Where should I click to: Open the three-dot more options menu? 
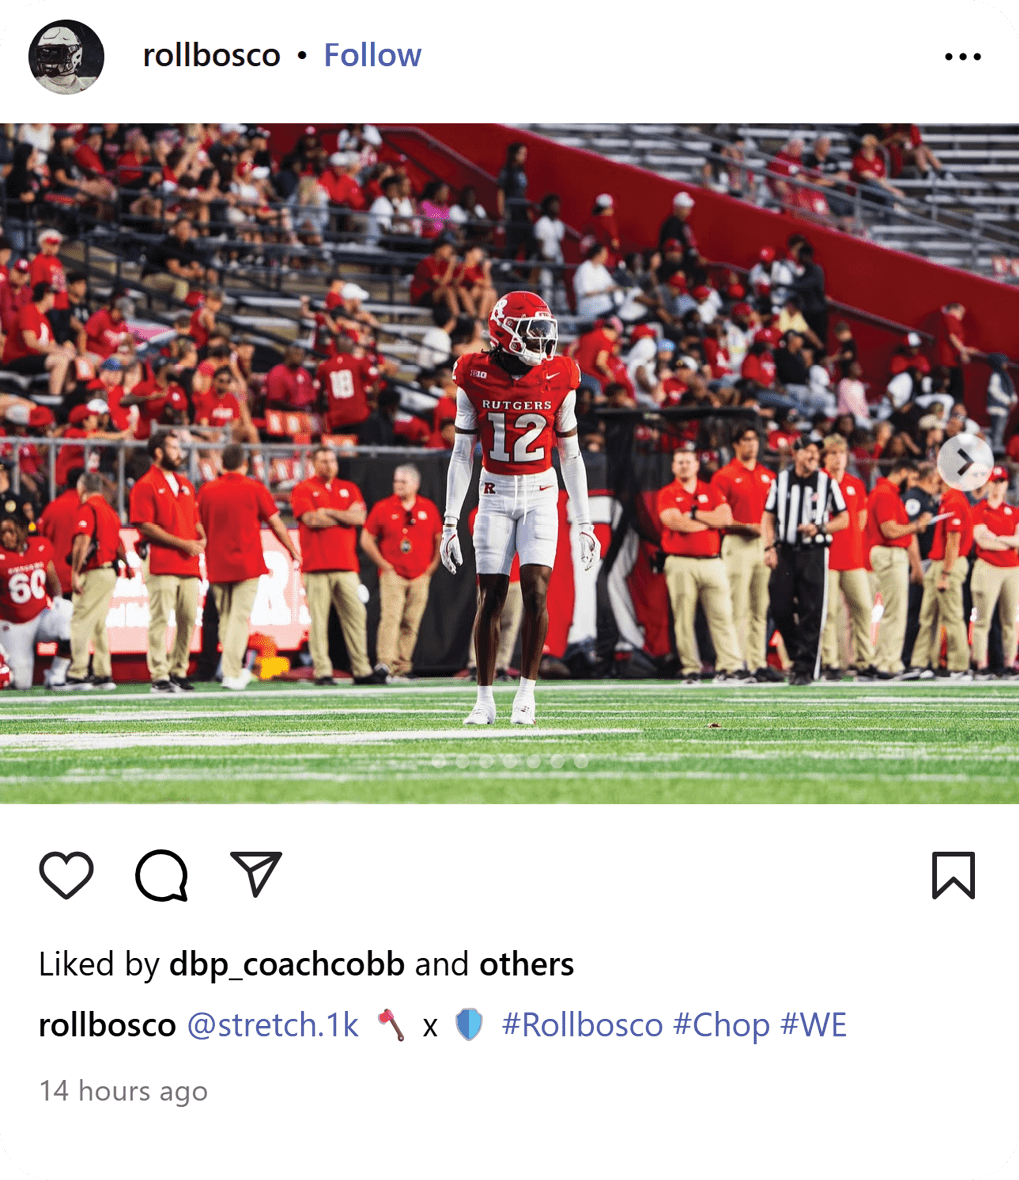[963, 56]
